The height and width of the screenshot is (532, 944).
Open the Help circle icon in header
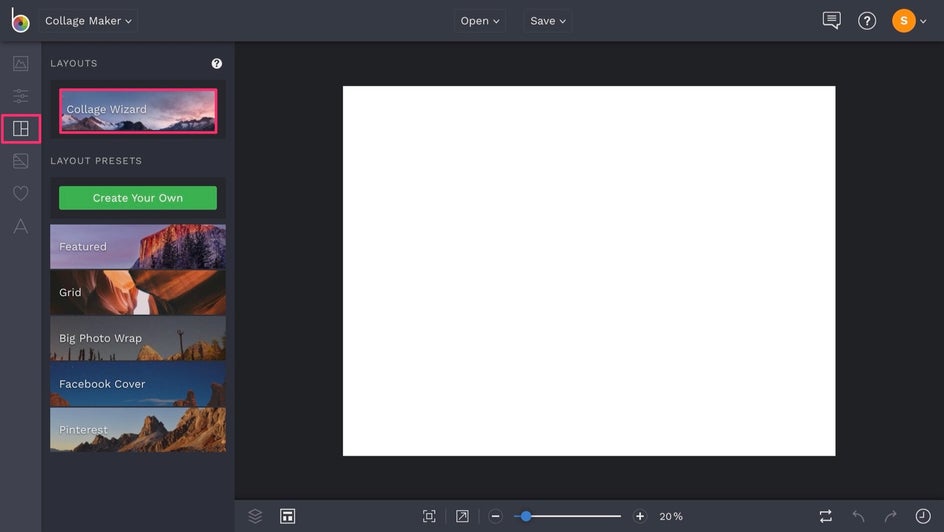pos(867,21)
